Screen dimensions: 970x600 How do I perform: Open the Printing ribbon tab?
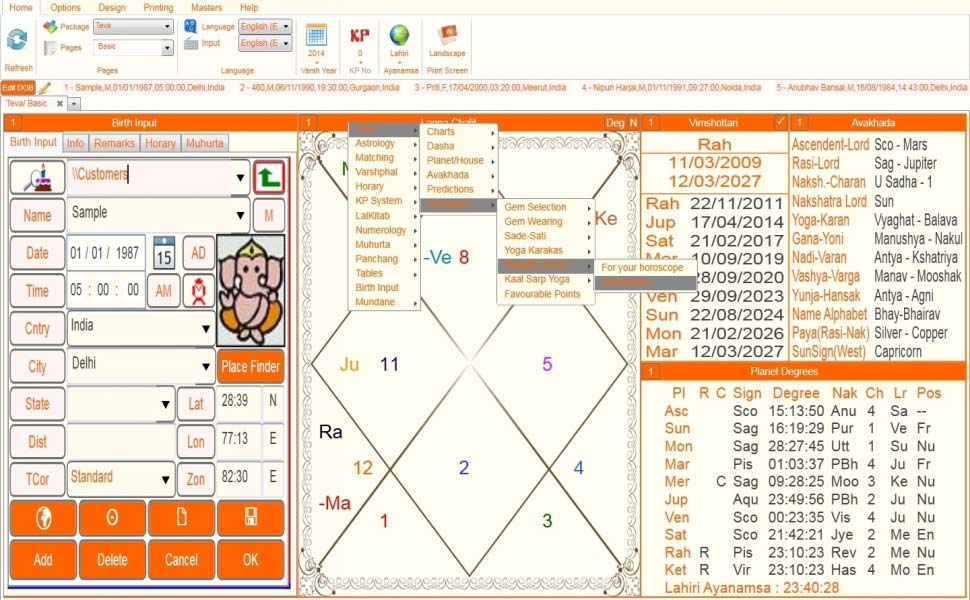click(158, 7)
